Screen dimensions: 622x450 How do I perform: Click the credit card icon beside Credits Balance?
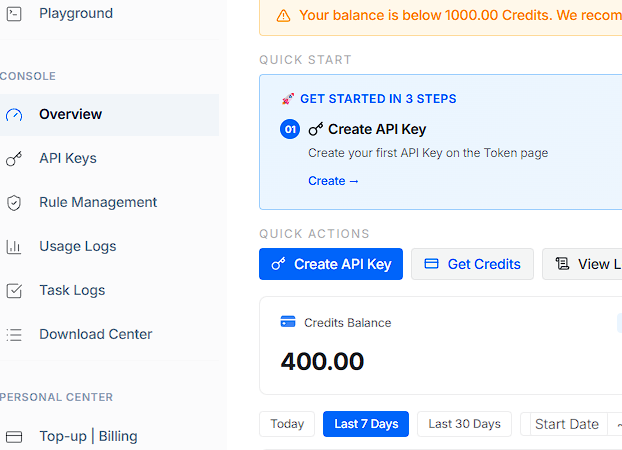click(x=288, y=321)
